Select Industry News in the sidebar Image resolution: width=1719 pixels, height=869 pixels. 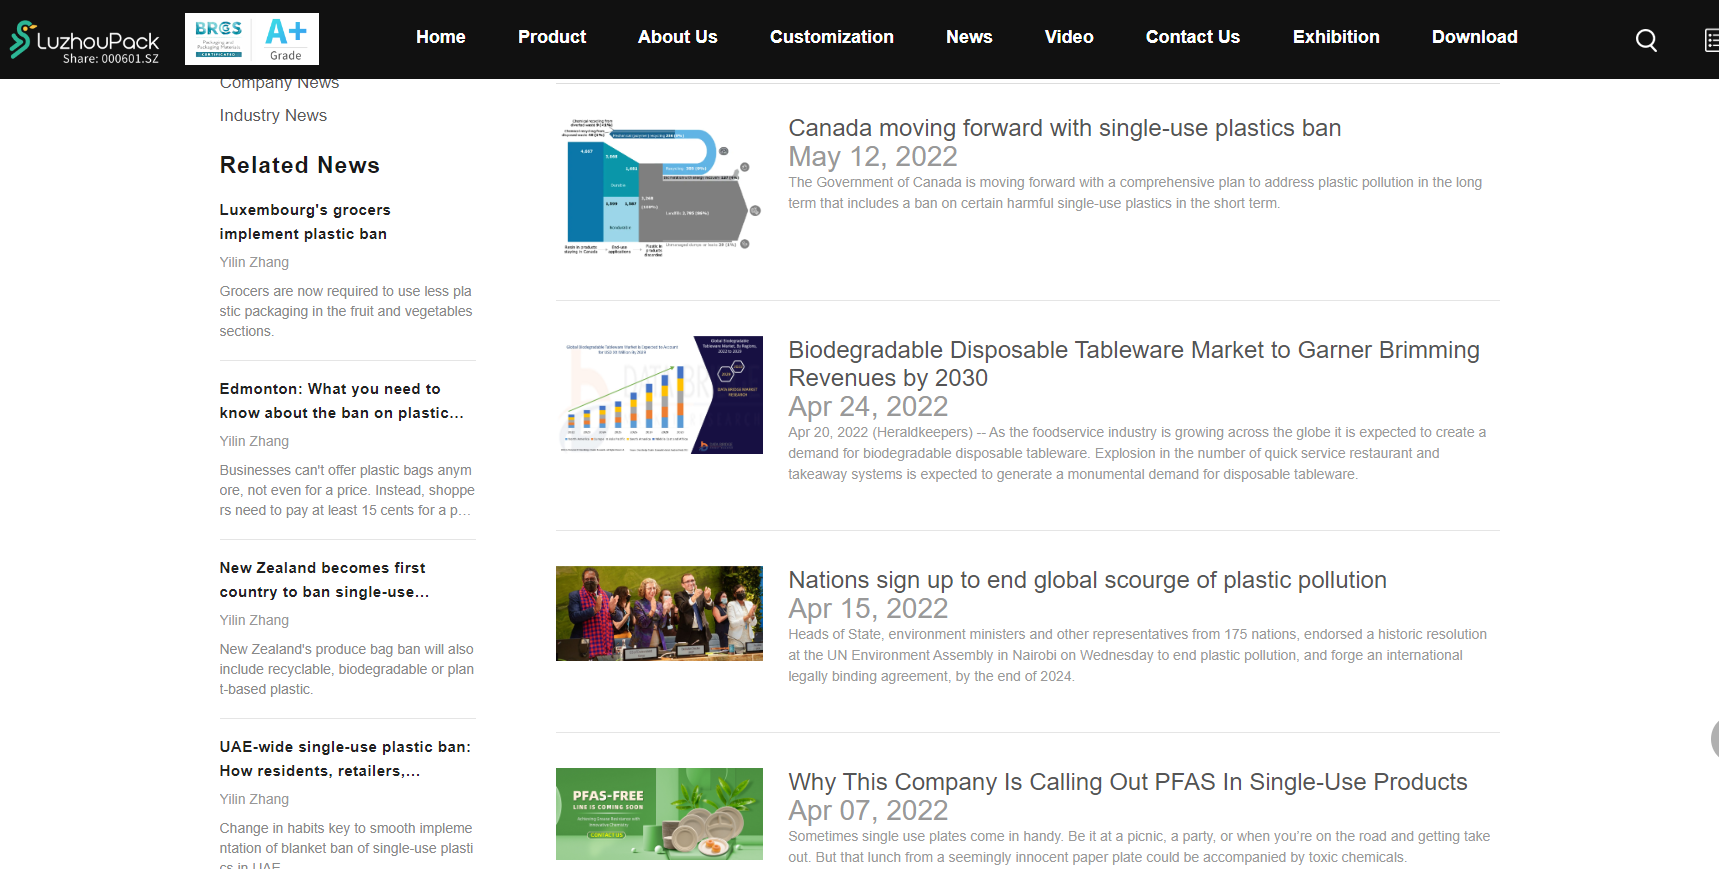coord(273,115)
